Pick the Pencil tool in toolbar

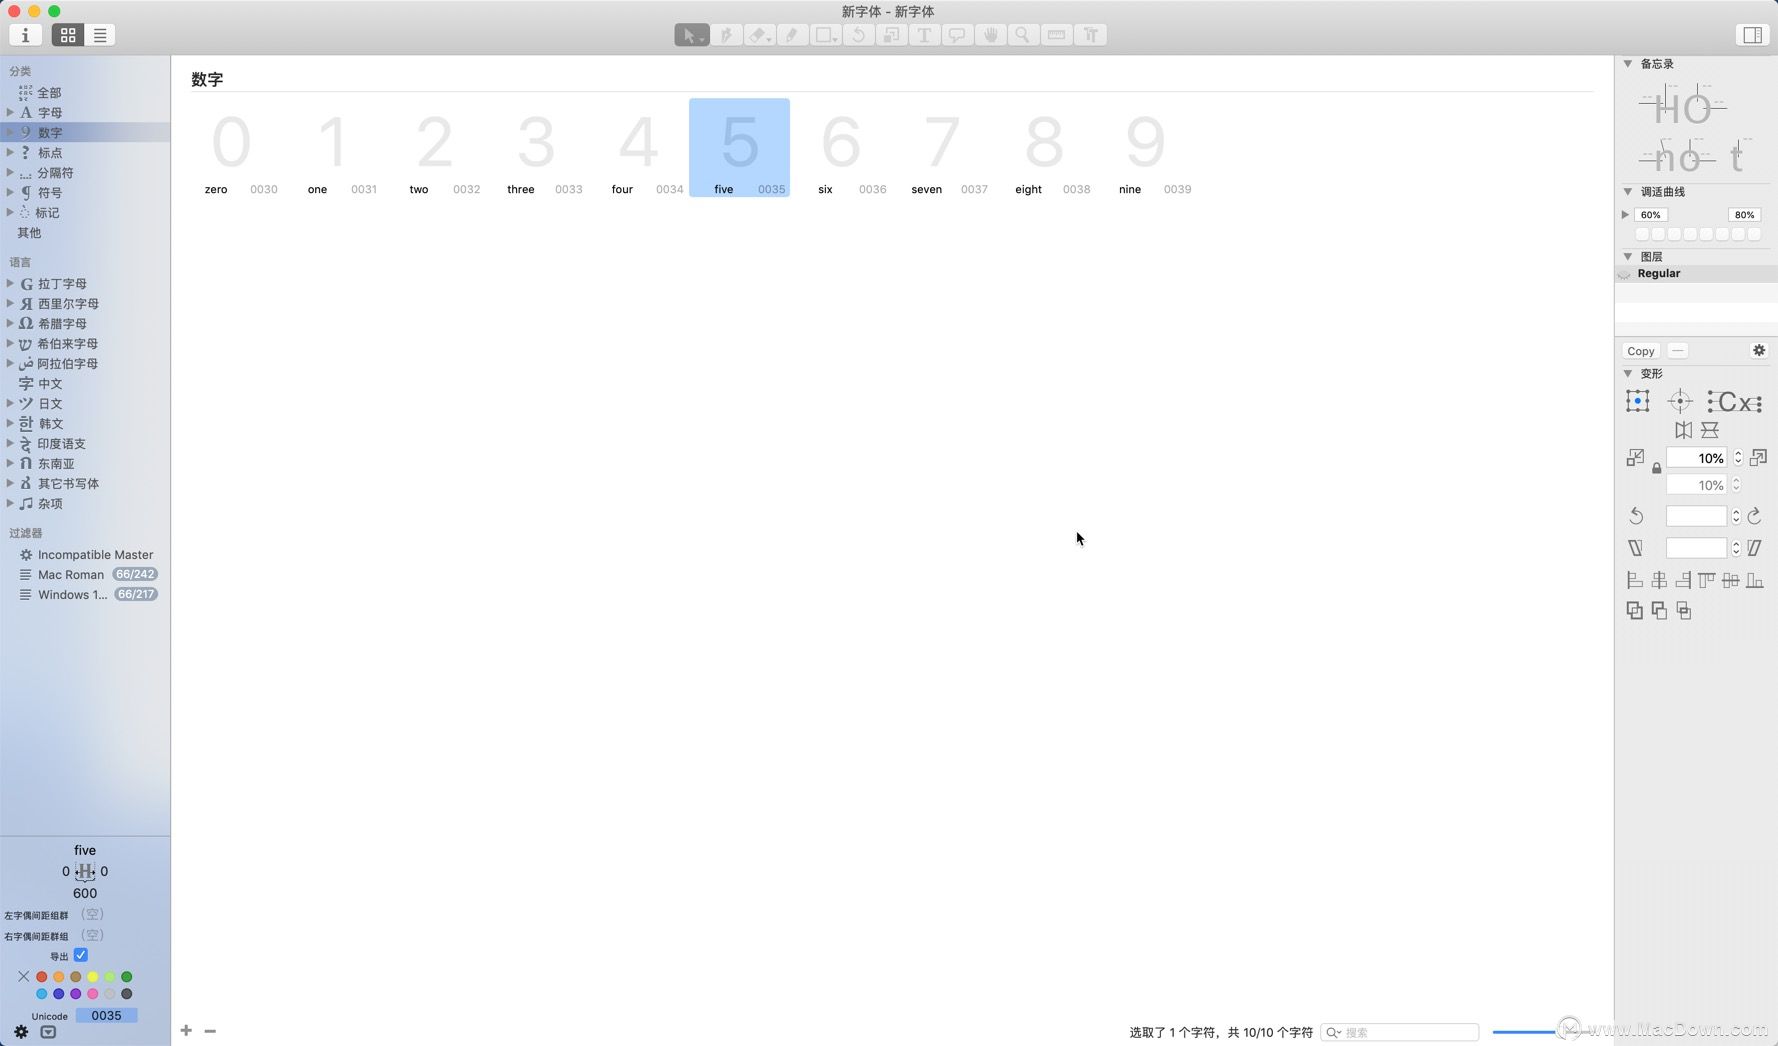(x=792, y=35)
